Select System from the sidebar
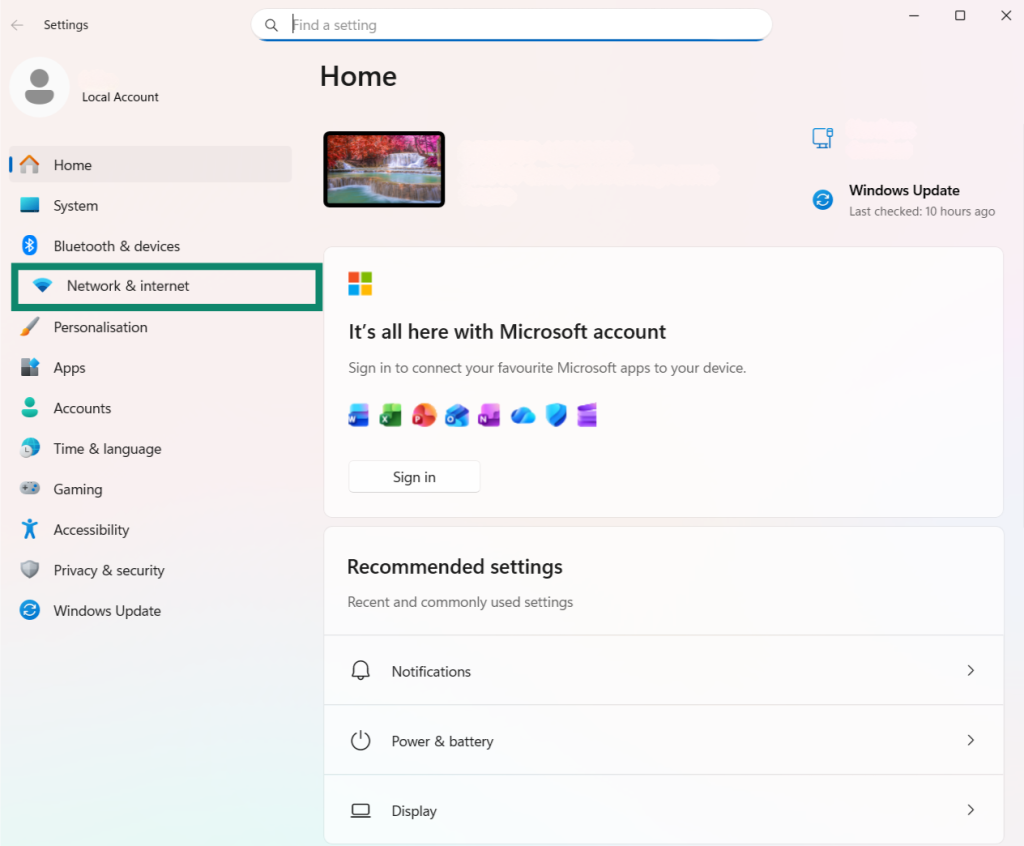 [x=76, y=206]
